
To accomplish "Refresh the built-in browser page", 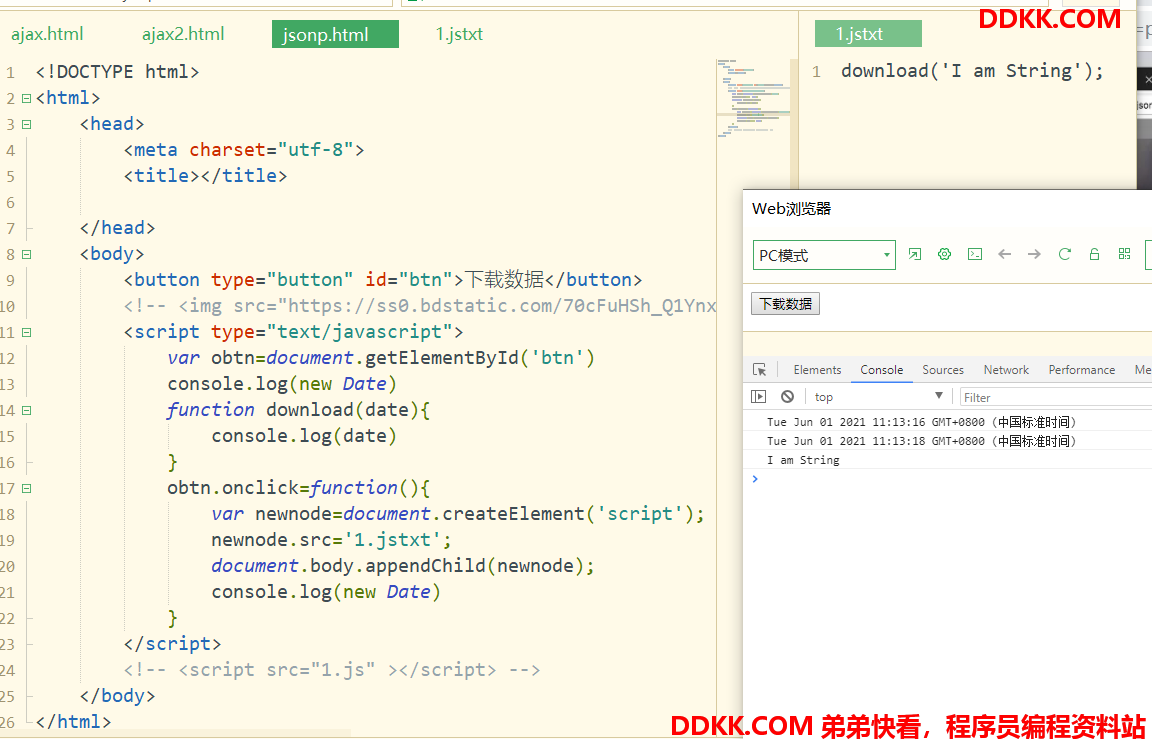I will [1064, 254].
